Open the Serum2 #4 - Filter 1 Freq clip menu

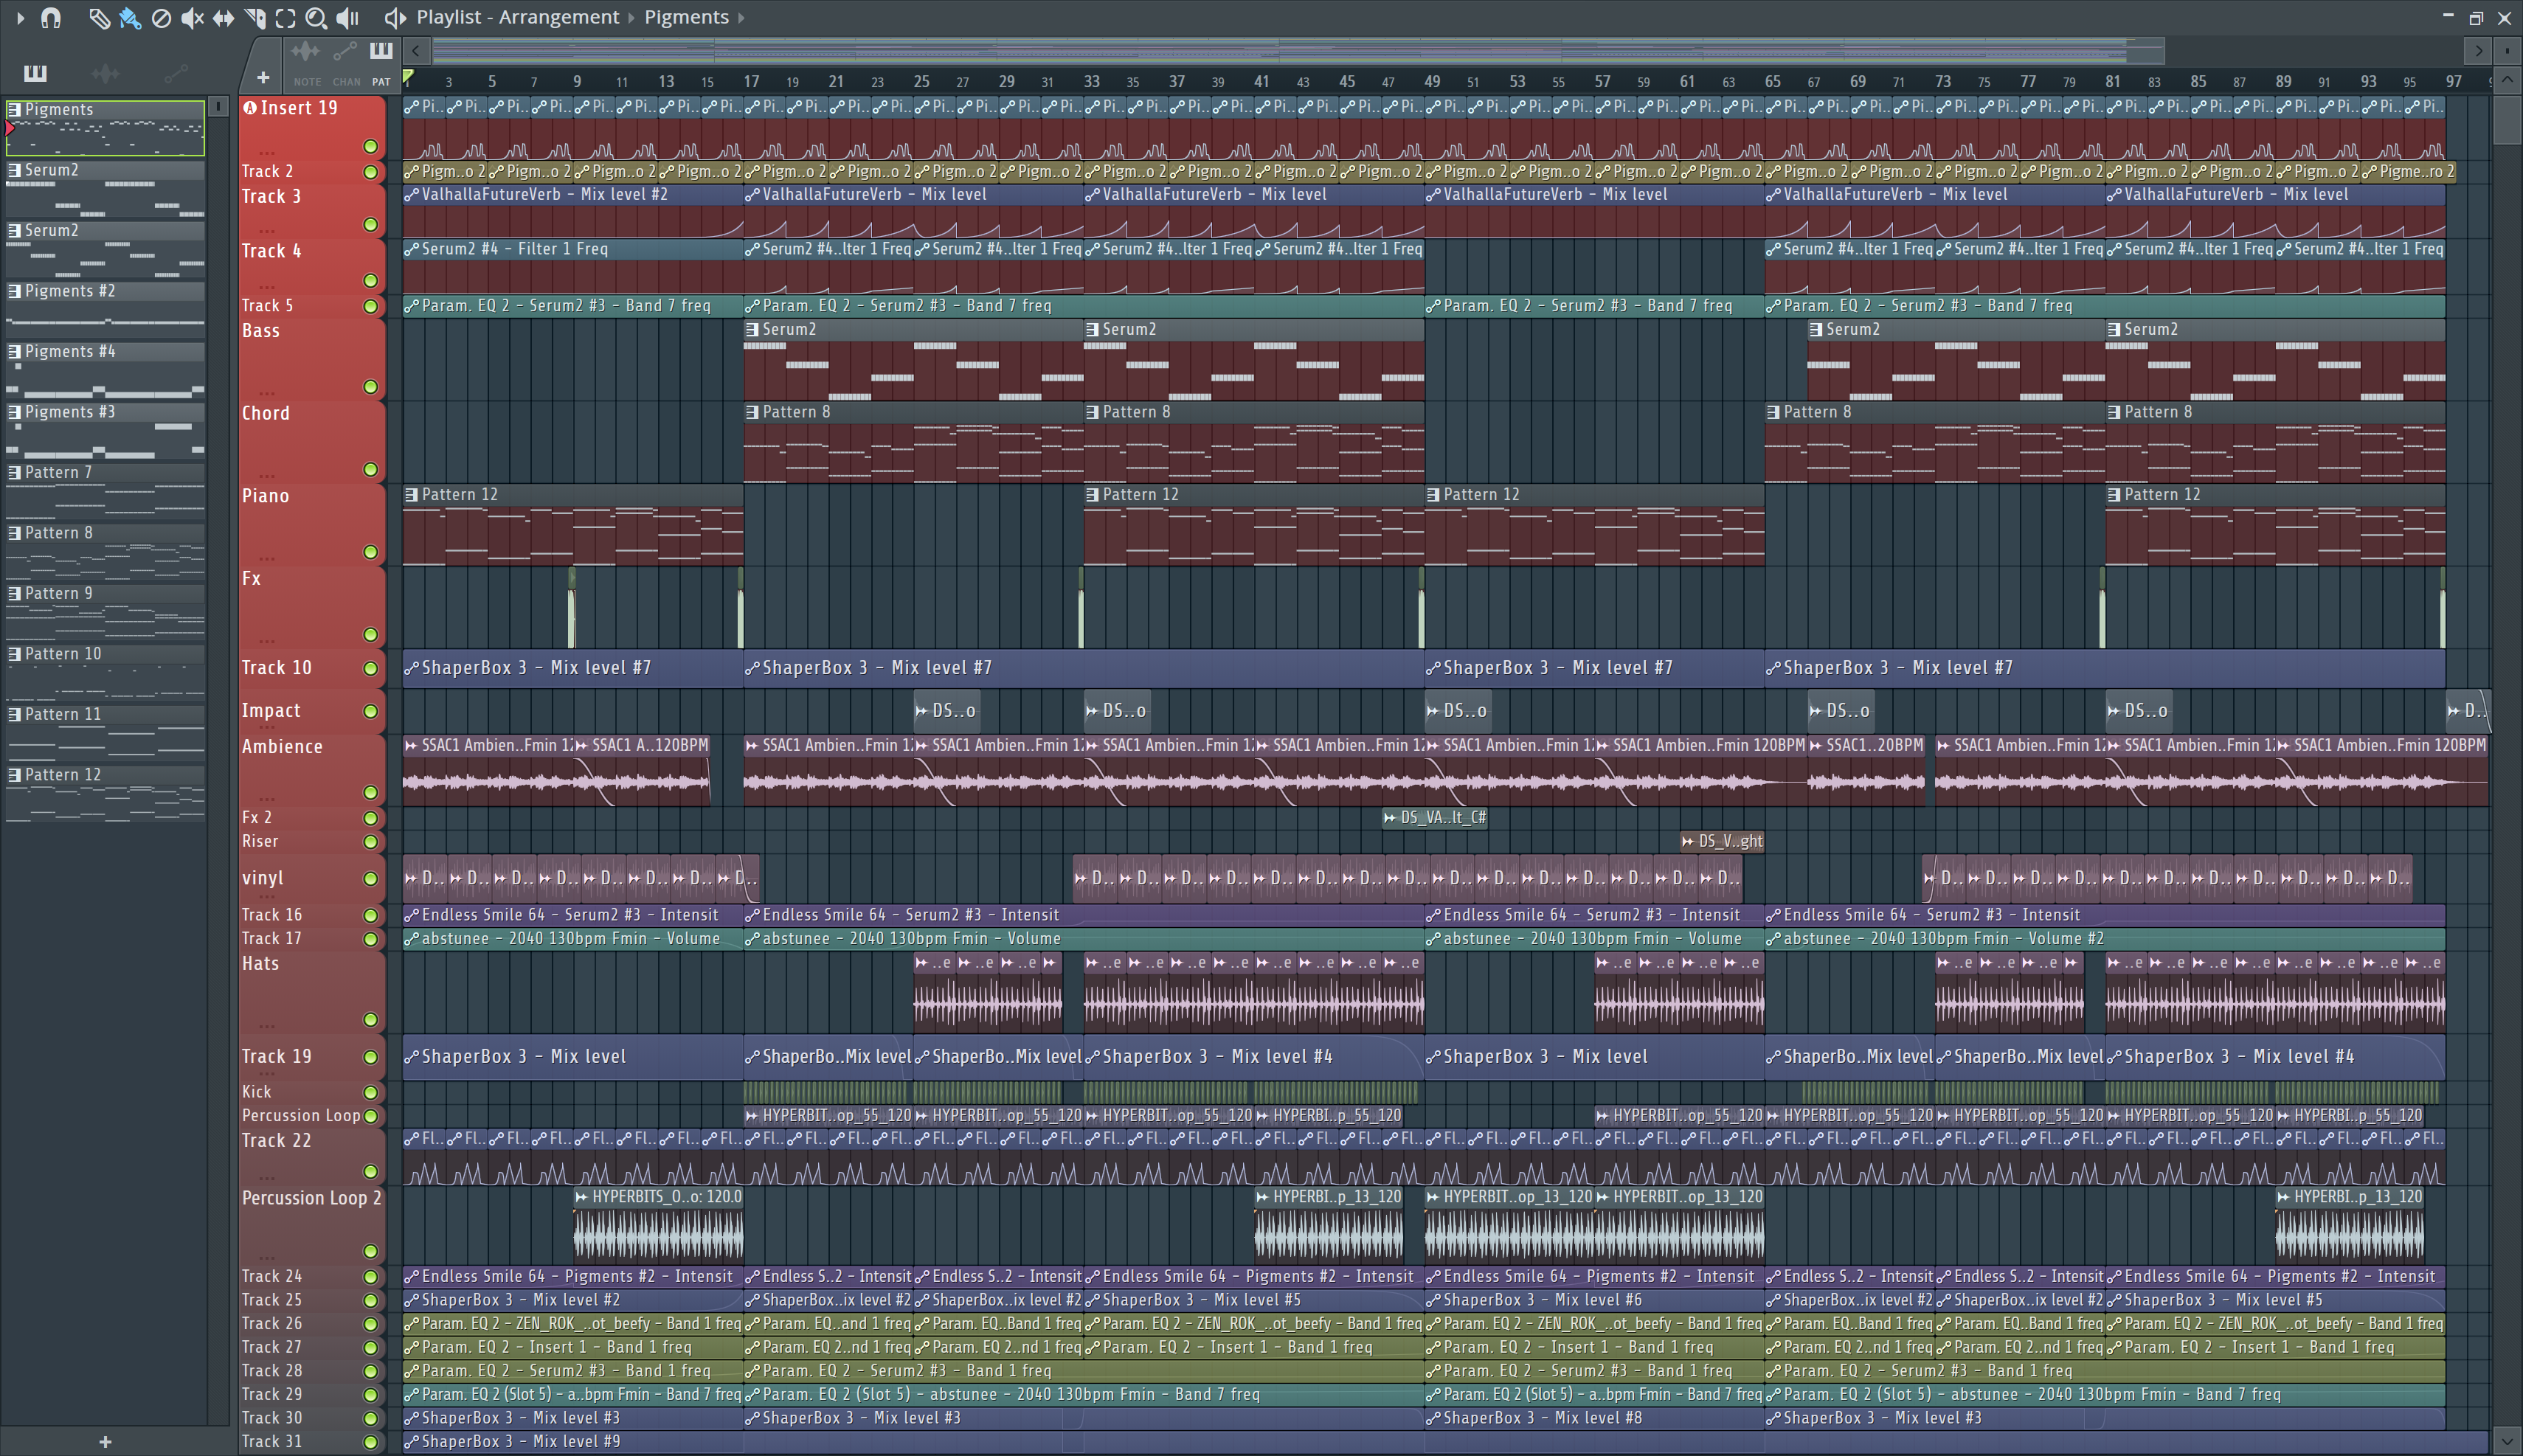[x=411, y=249]
